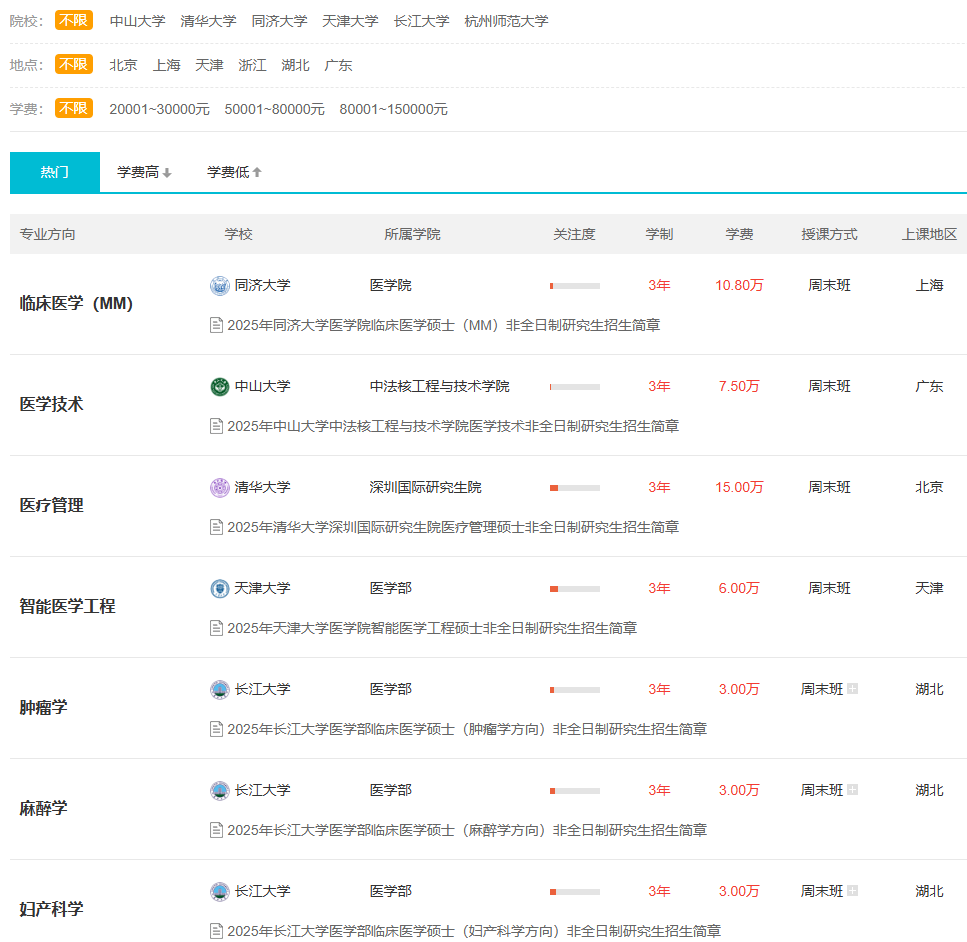The width and height of the screenshot is (967, 942).
Task: Click the Tongji University logo icon
Action: [x=220, y=286]
